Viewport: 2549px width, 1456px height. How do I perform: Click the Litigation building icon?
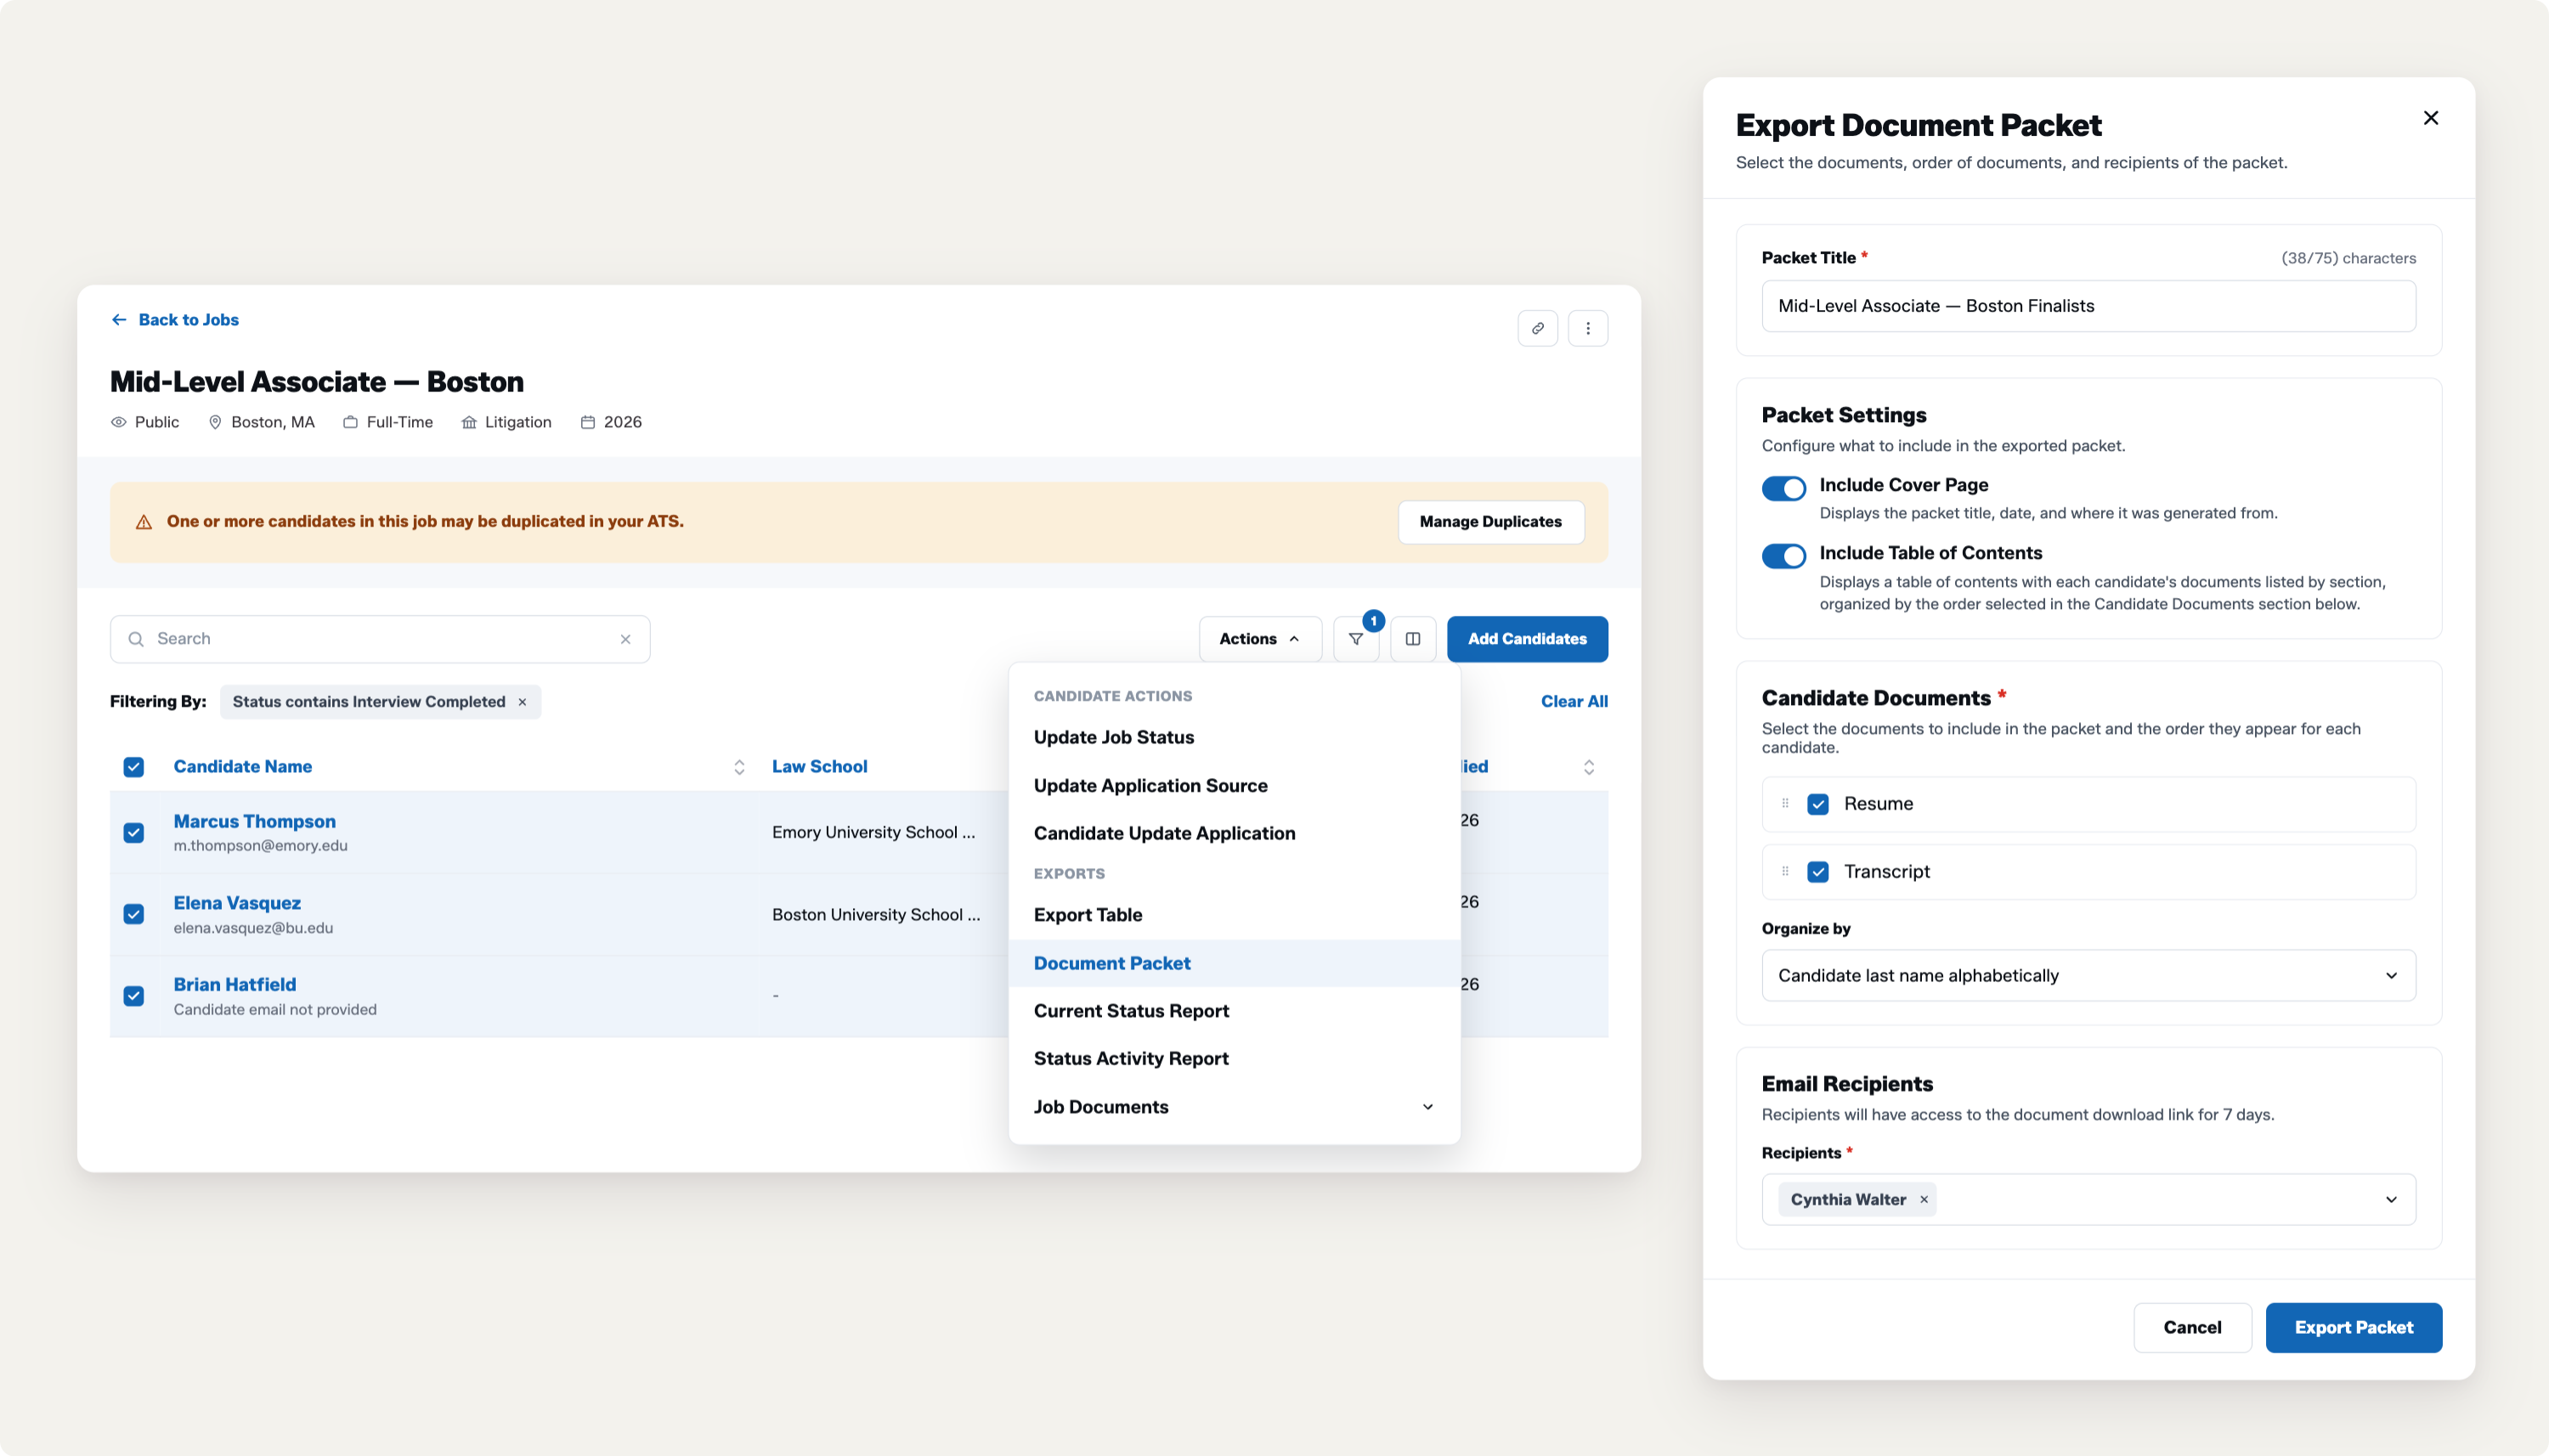(x=469, y=422)
